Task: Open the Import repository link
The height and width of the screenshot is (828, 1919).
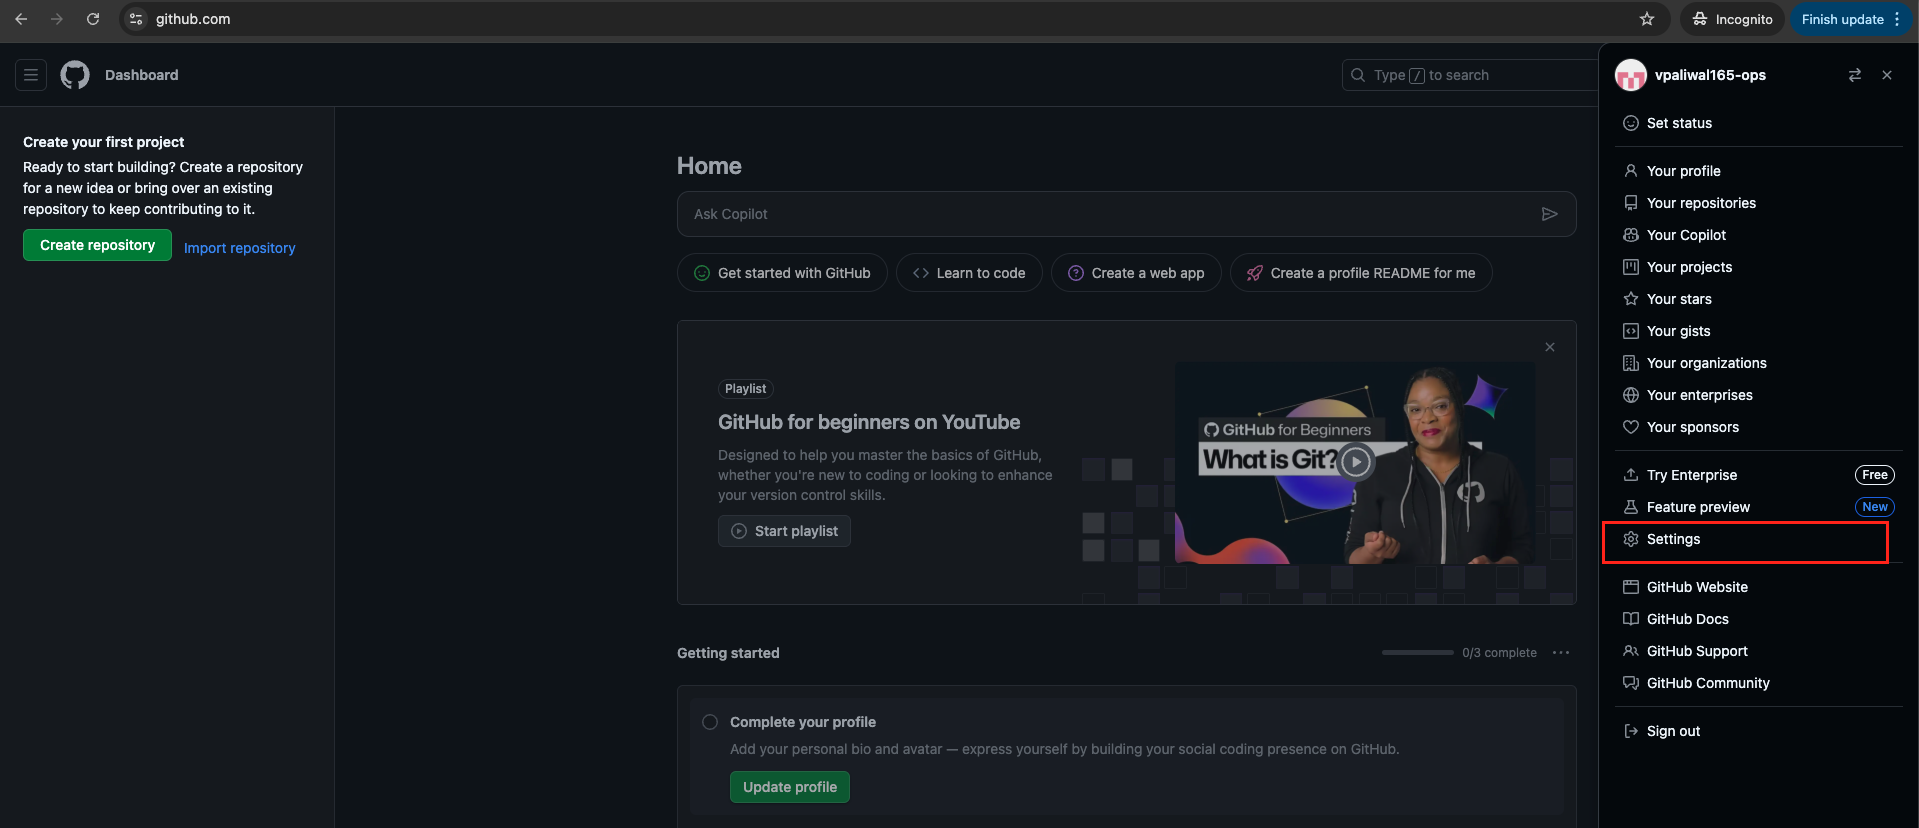Action: (x=239, y=248)
